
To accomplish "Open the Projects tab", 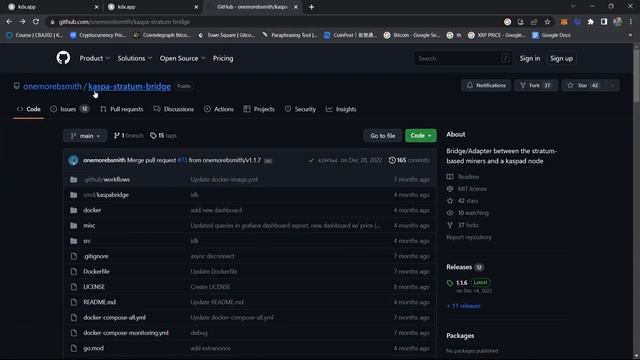I will [259, 109].
